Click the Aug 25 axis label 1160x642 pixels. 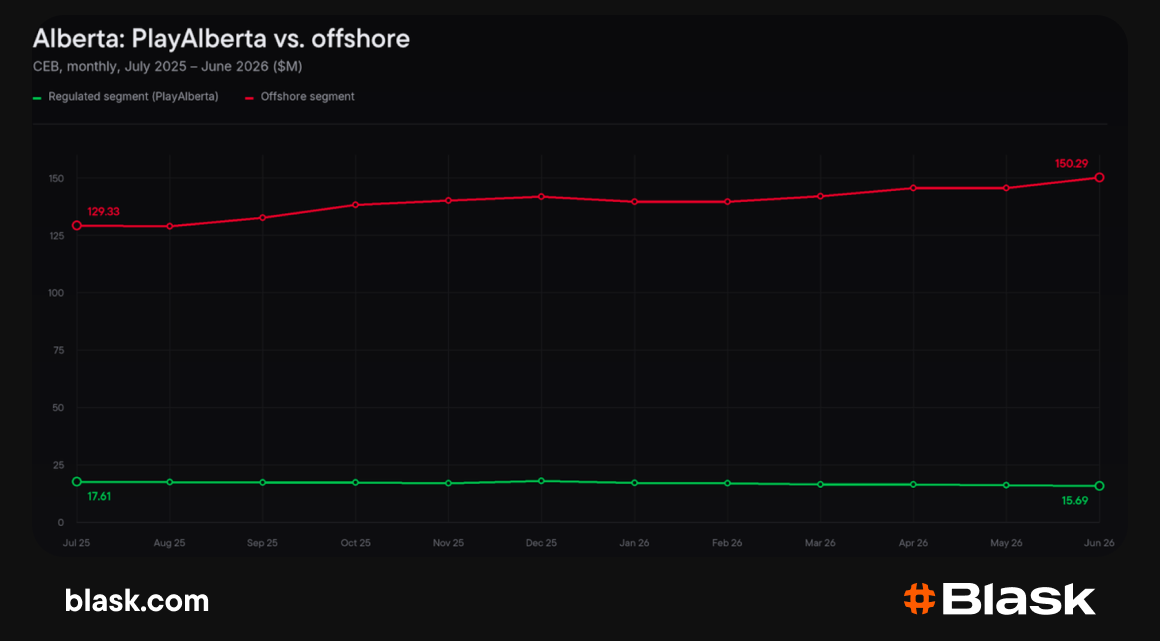click(x=169, y=543)
